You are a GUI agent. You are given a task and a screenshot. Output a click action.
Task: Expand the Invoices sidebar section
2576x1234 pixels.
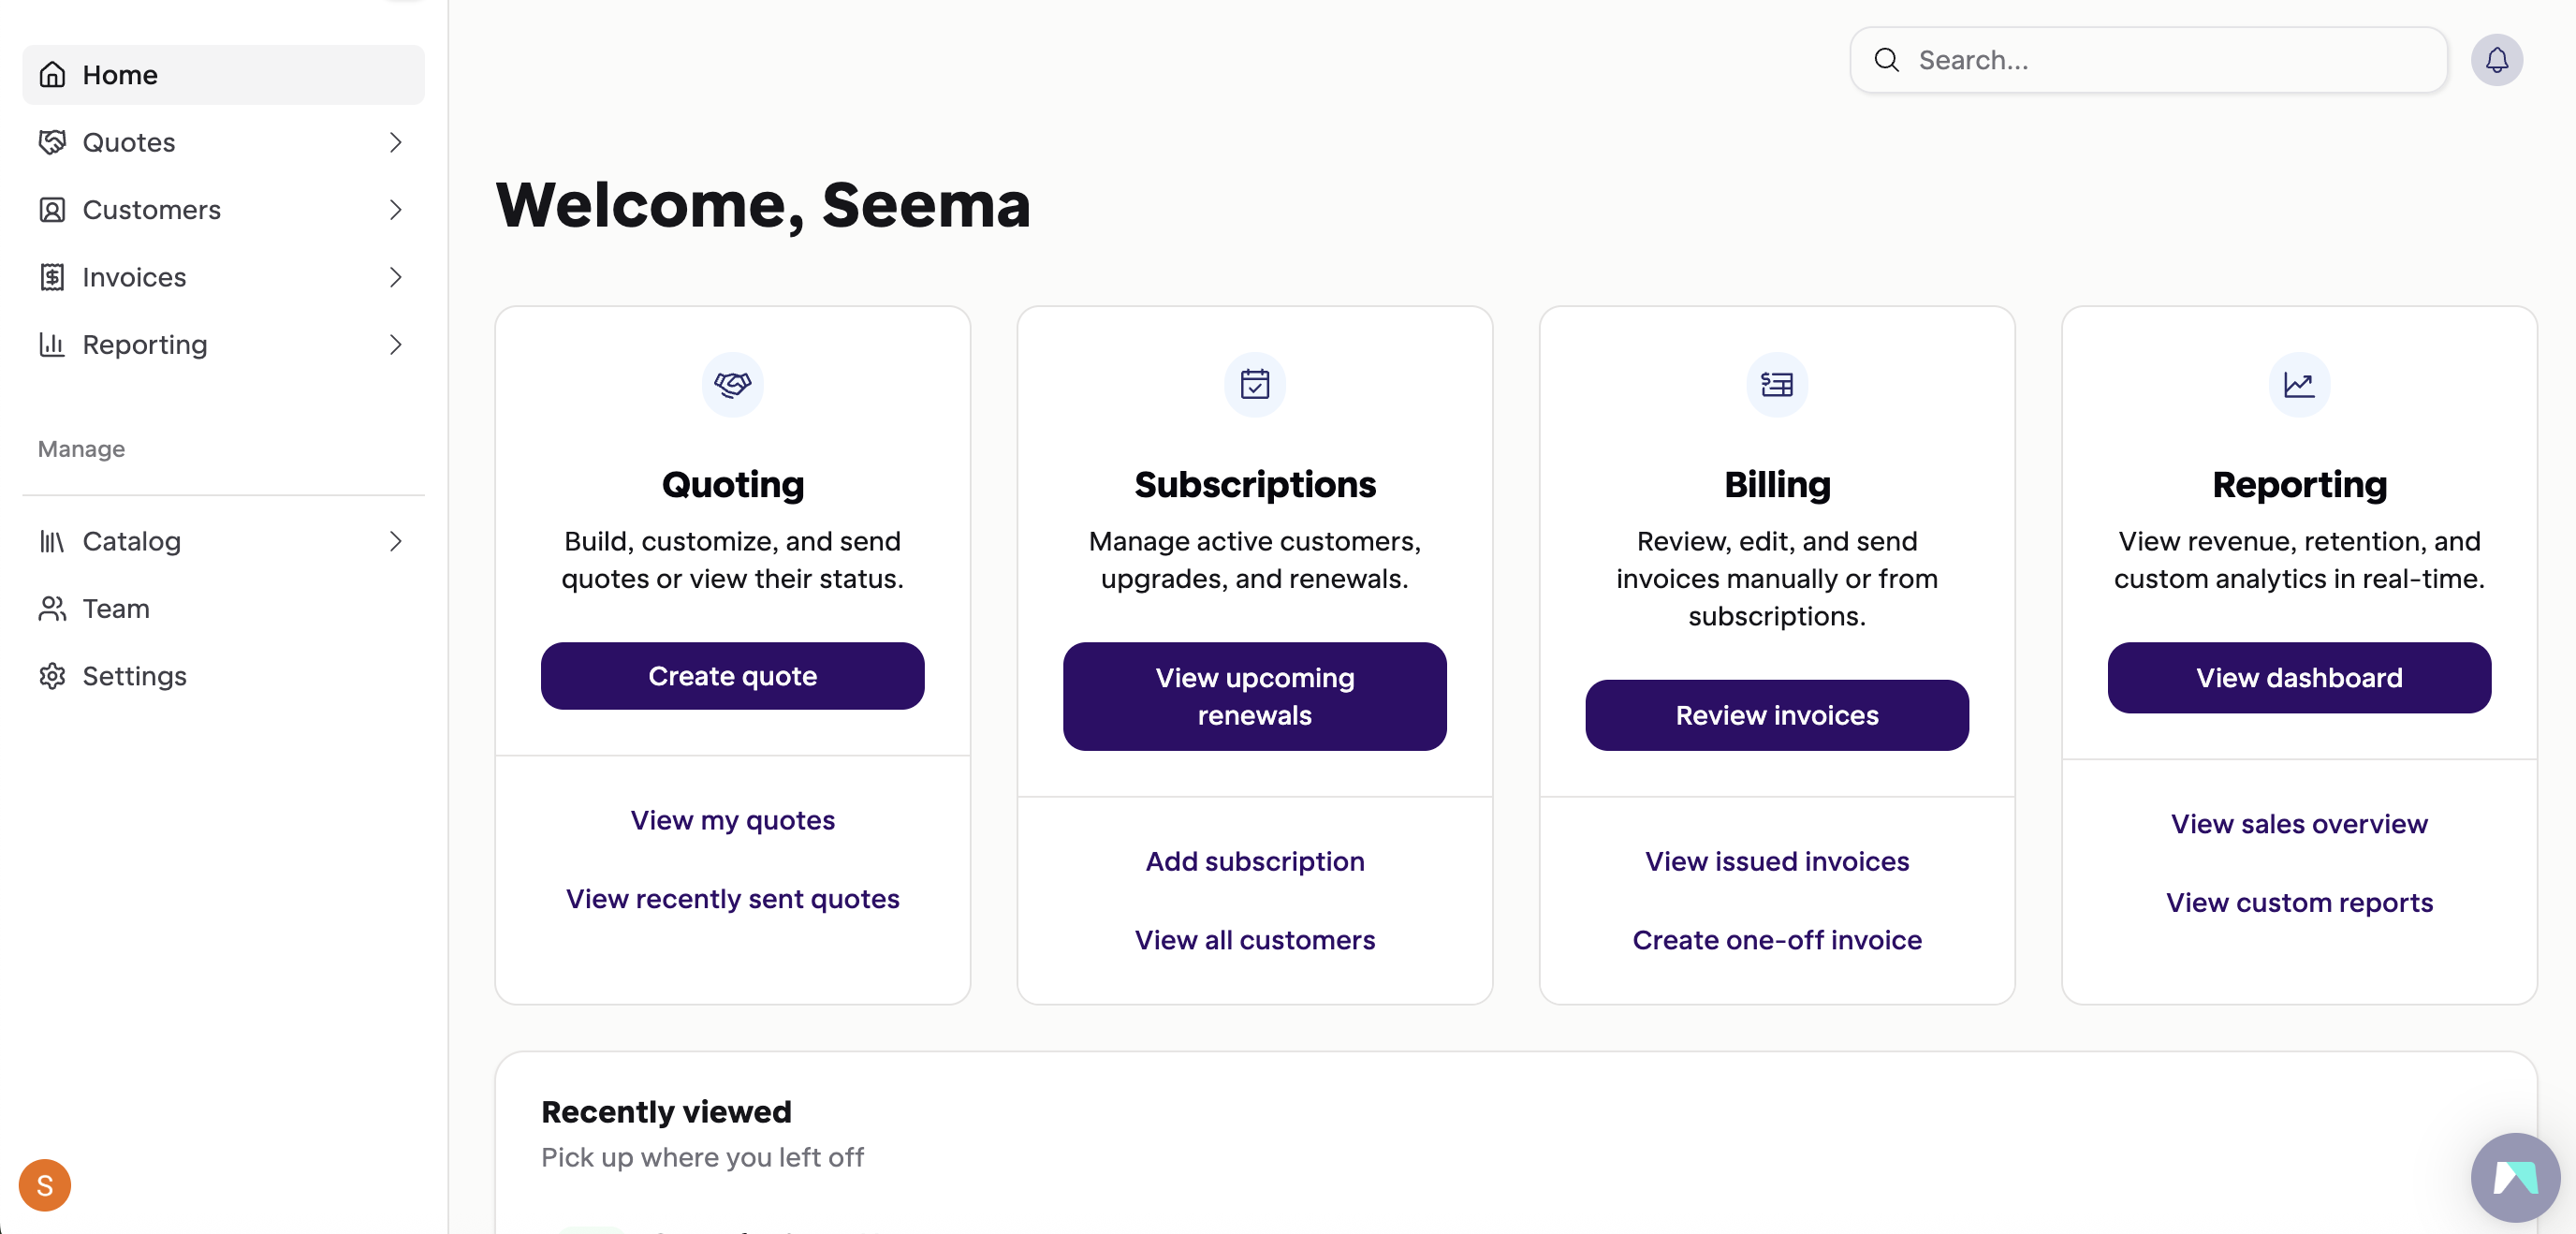point(396,277)
